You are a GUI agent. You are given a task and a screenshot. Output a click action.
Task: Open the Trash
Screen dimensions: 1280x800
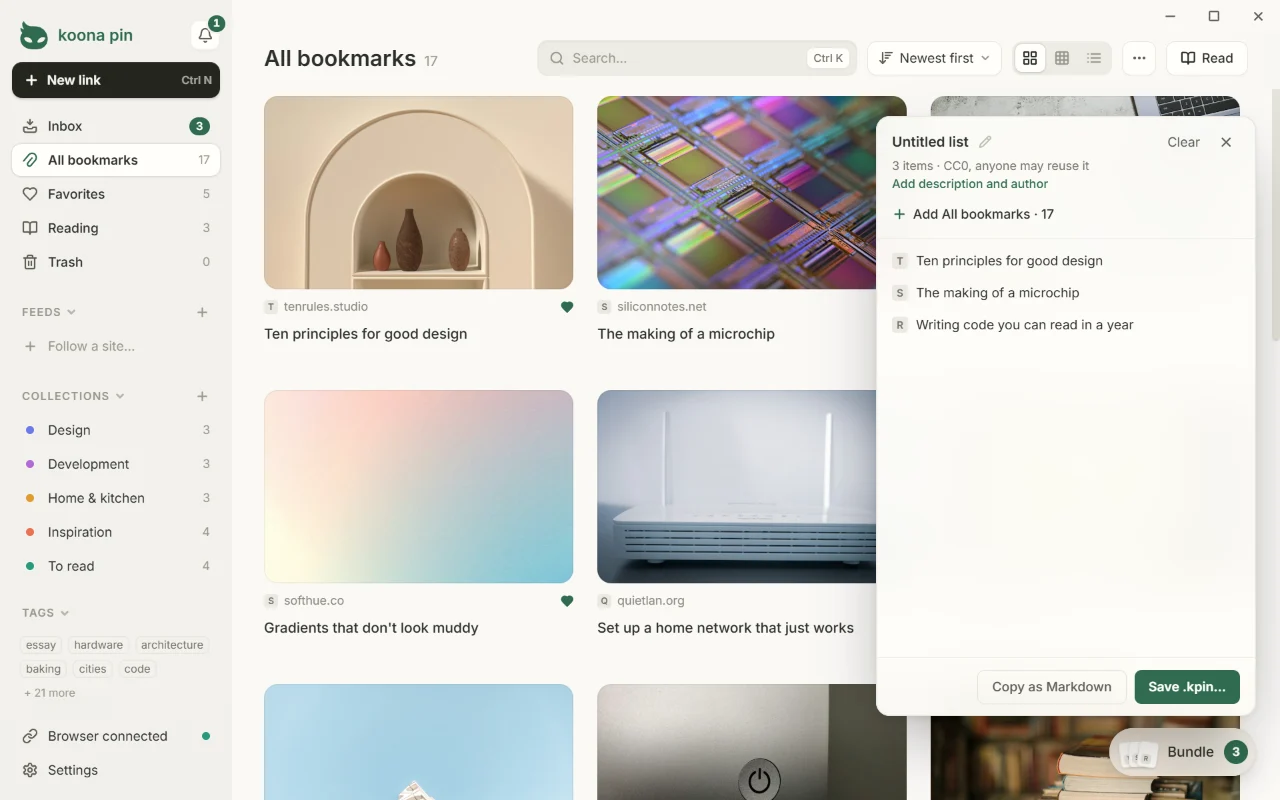(x=116, y=262)
